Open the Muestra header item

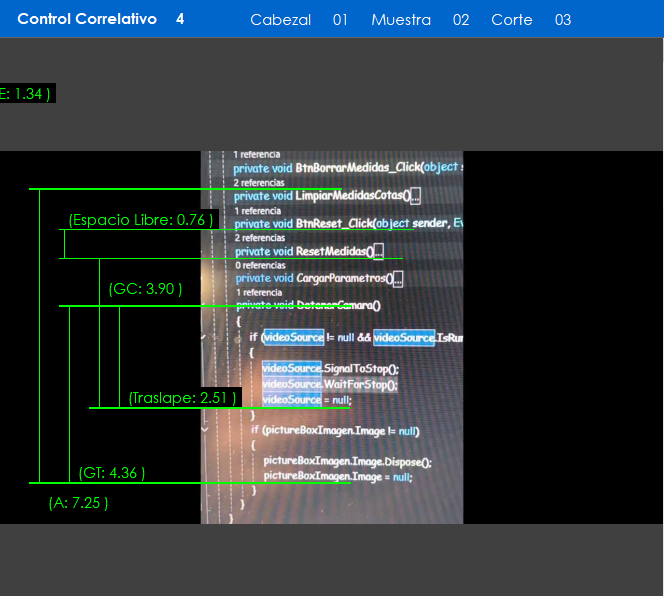coord(400,20)
